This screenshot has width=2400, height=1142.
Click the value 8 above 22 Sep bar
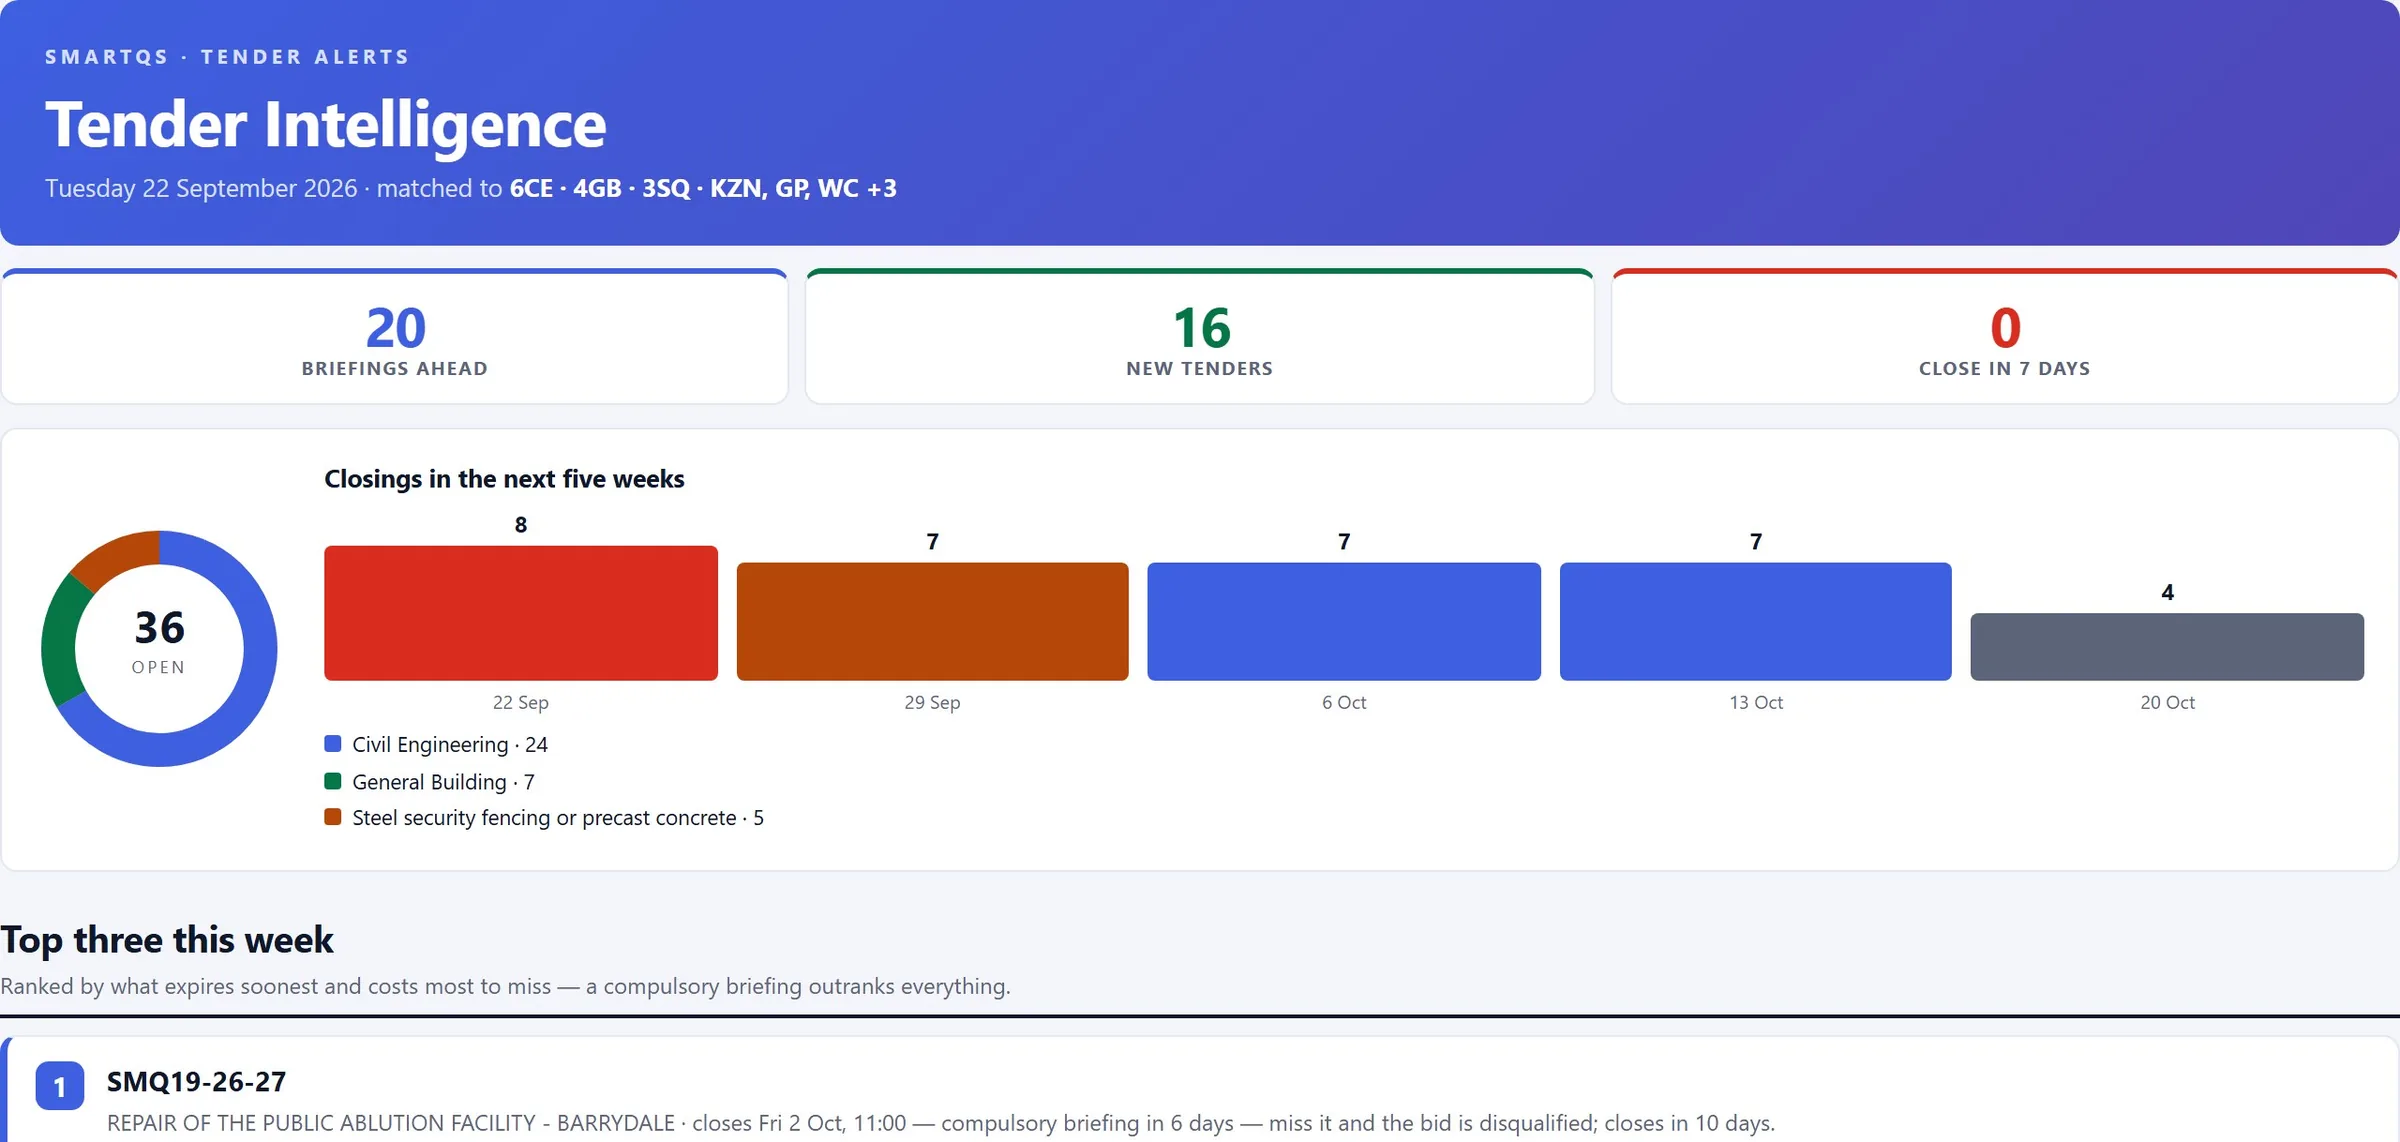point(521,525)
